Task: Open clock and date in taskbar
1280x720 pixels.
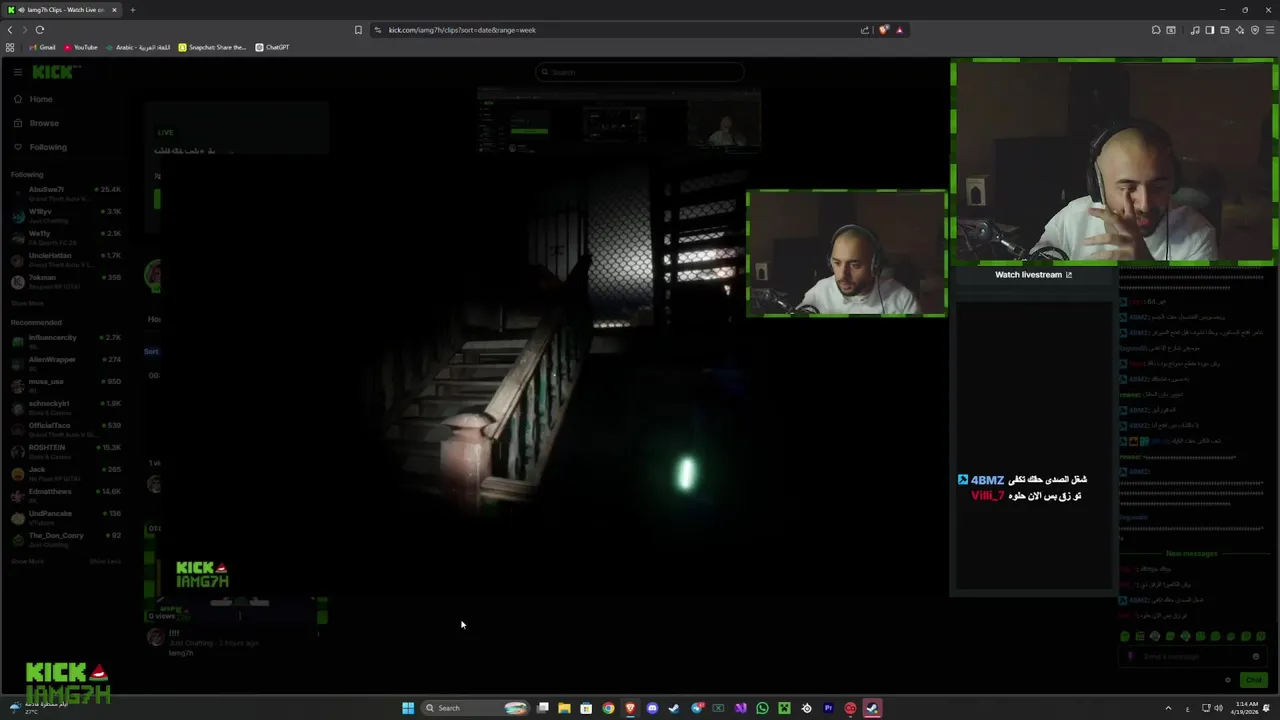Action: tap(1244, 708)
